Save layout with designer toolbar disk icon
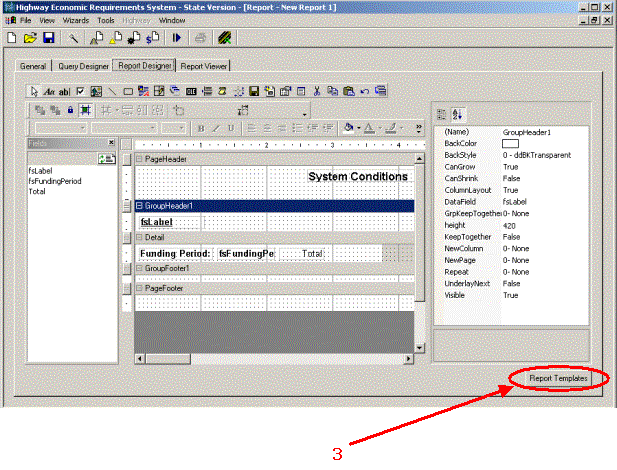The width and height of the screenshot is (617, 470). 254,91
